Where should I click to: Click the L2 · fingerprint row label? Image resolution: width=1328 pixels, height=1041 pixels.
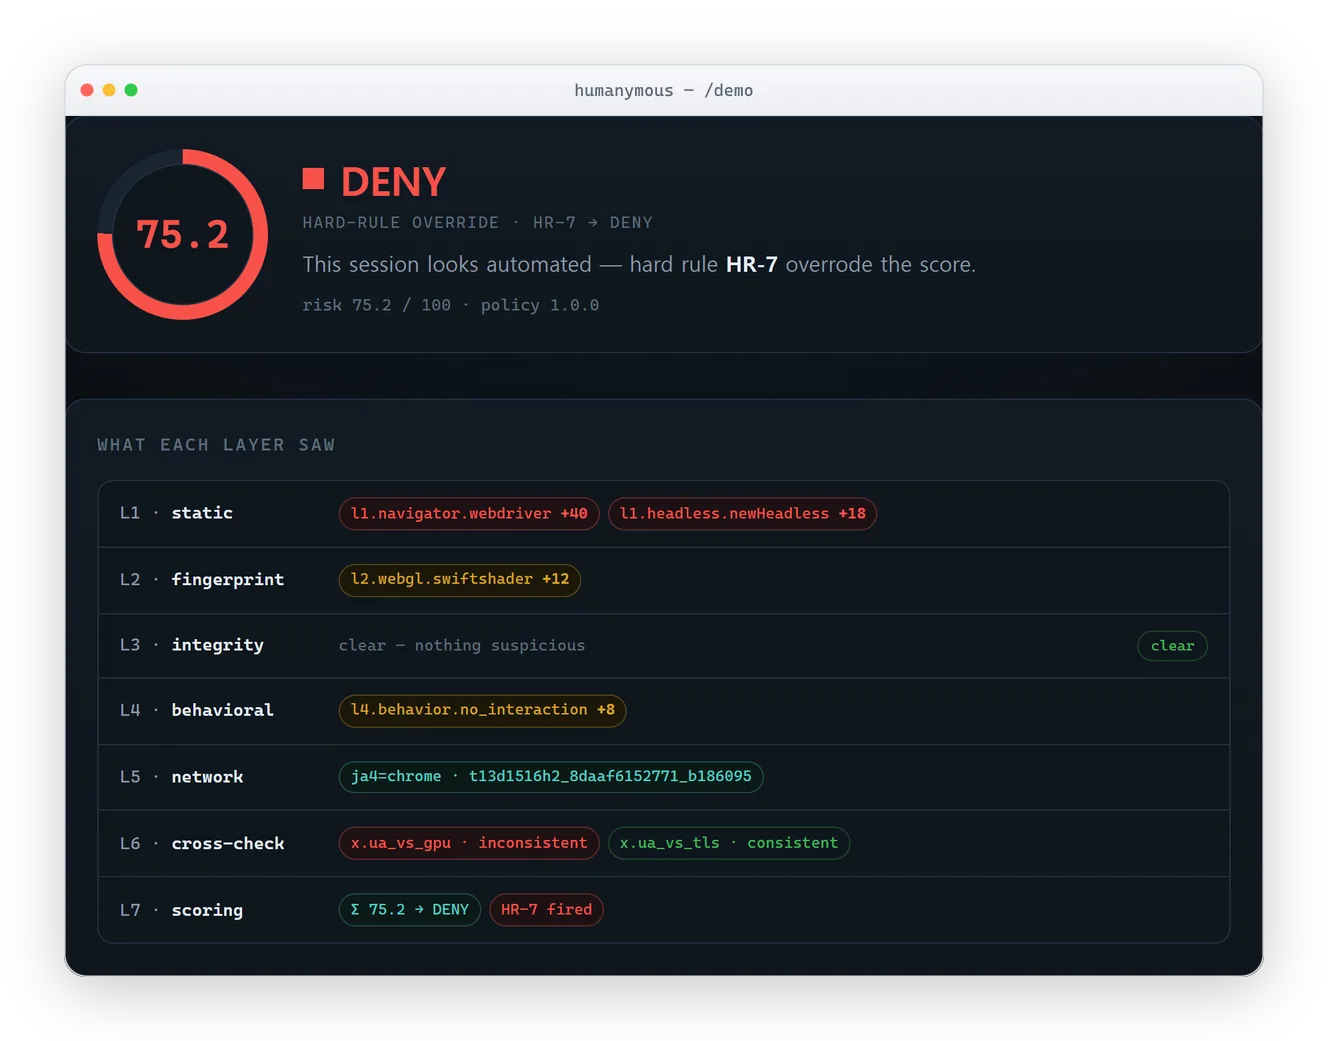pyautogui.click(x=202, y=580)
